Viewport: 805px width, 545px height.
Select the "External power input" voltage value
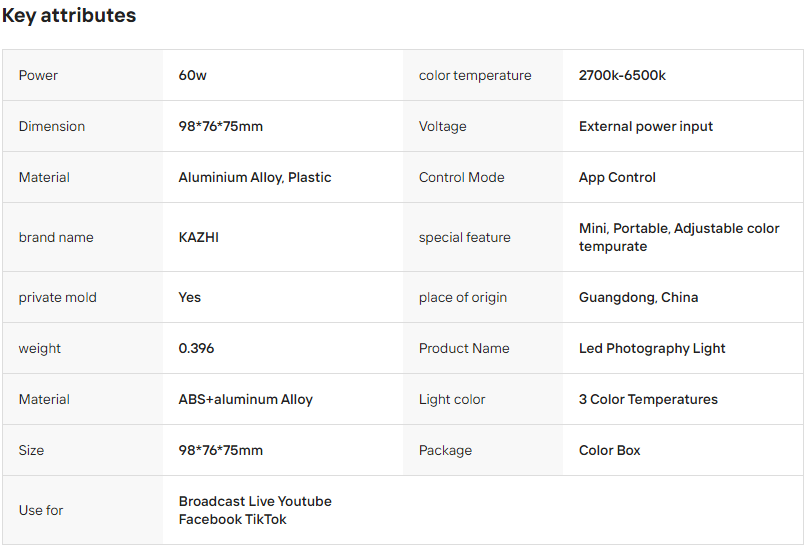click(646, 126)
